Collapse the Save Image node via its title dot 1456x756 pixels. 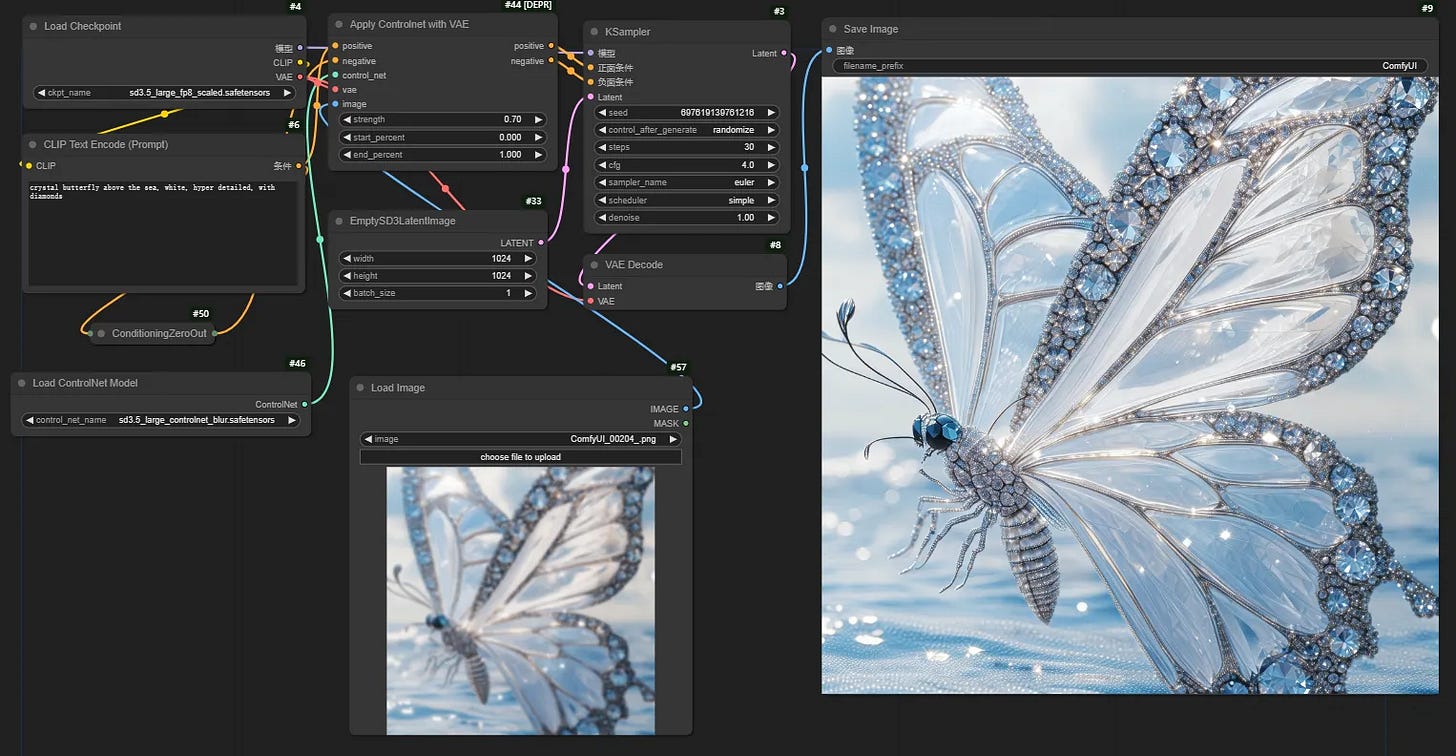[835, 28]
